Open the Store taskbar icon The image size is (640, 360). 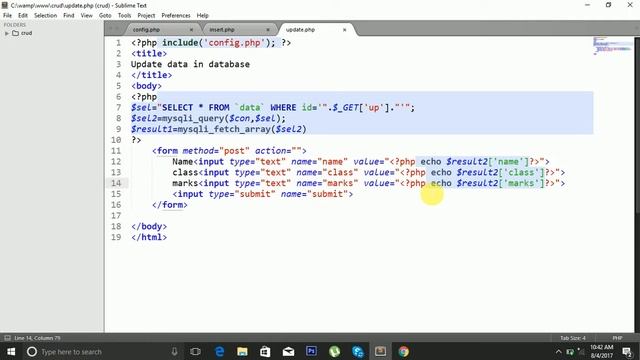[x=265, y=351]
